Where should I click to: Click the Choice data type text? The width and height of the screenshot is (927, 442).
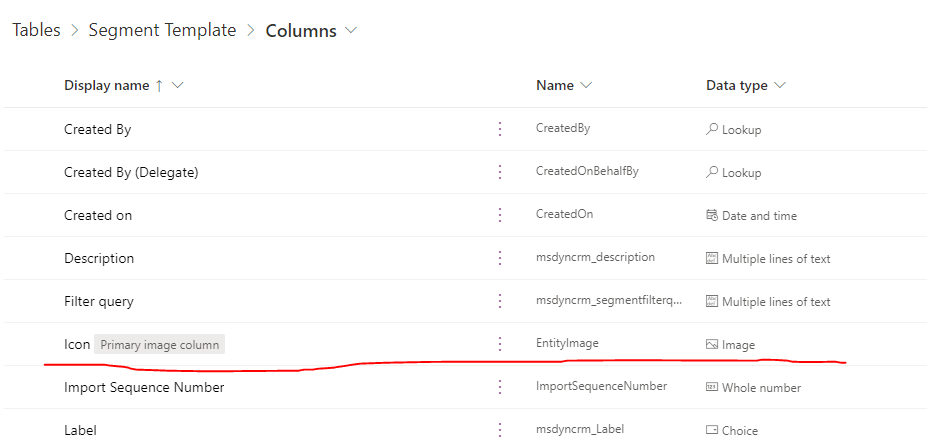(740, 431)
